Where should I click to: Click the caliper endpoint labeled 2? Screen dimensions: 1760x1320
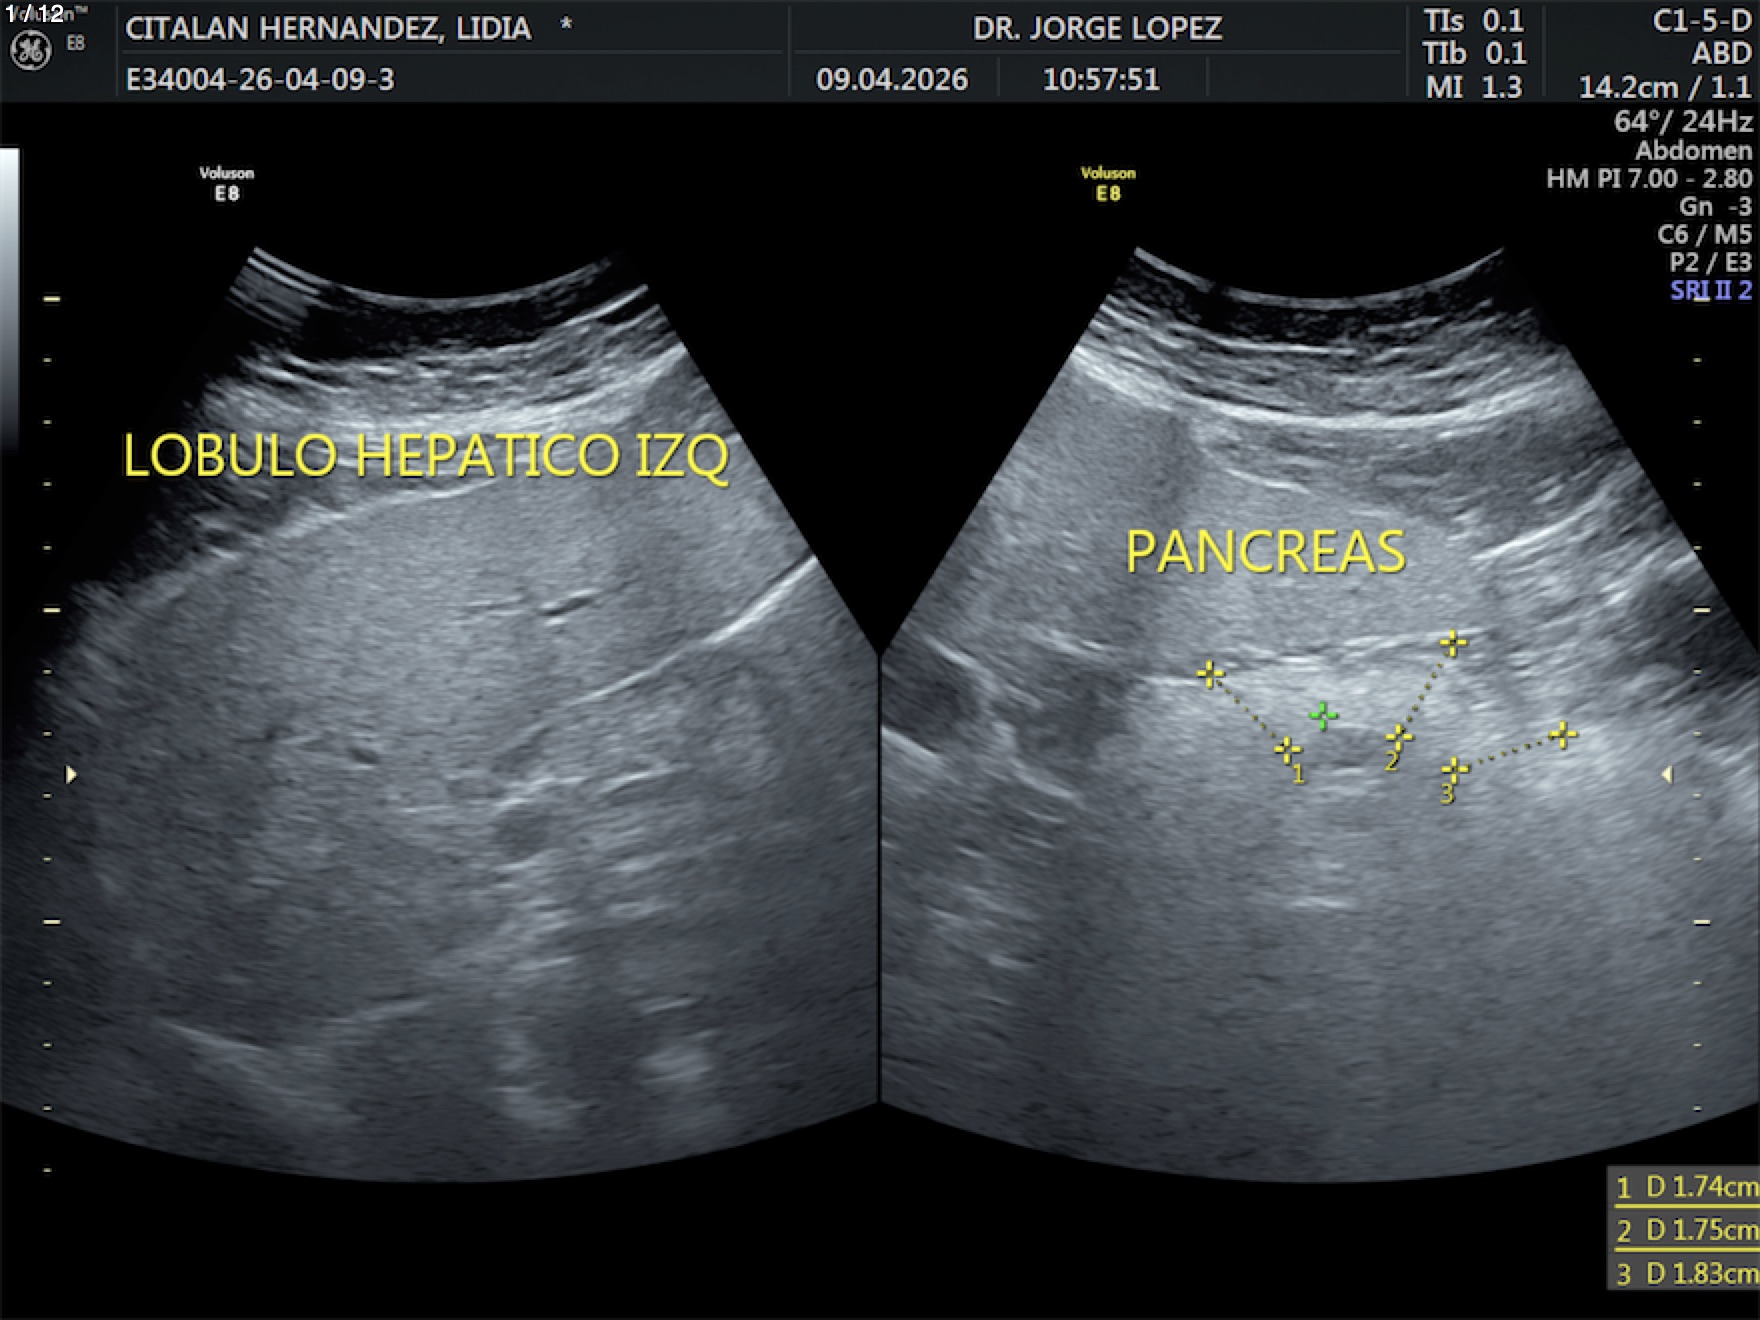pos(1398,738)
